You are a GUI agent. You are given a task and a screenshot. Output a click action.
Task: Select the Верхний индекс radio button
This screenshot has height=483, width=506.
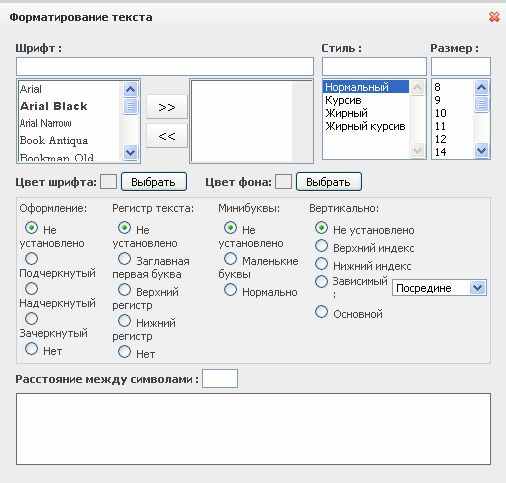click(x=321, y=246)
